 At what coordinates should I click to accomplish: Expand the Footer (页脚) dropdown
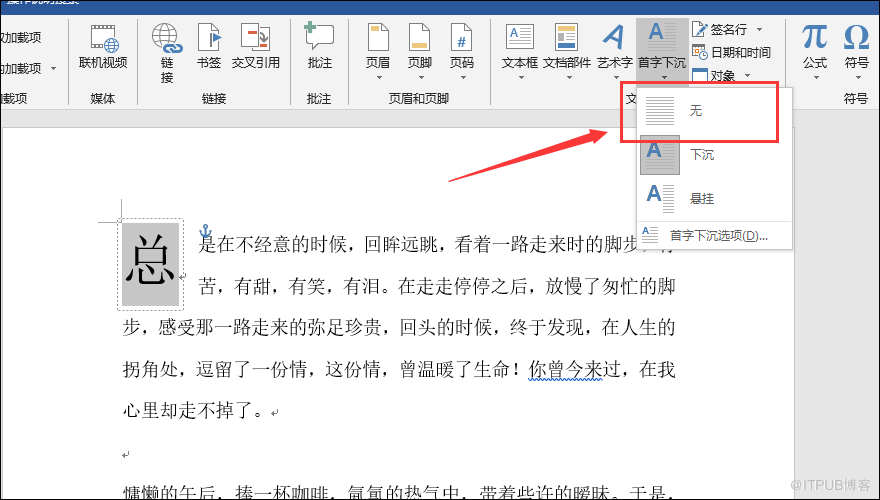pyautogui.click(x=420, y=48)
